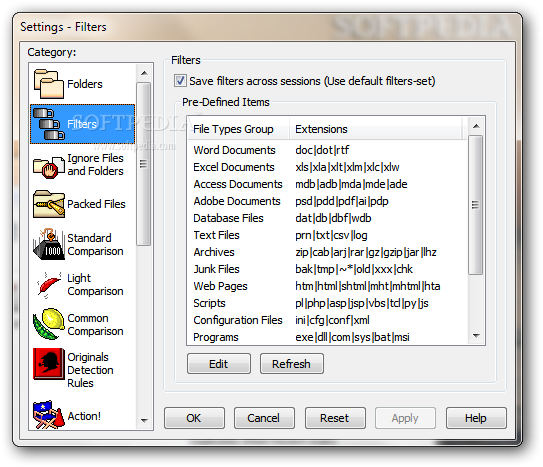The image size is (543, 467).
Task: Open Help for the settings dialog
Action: (476, 418)
